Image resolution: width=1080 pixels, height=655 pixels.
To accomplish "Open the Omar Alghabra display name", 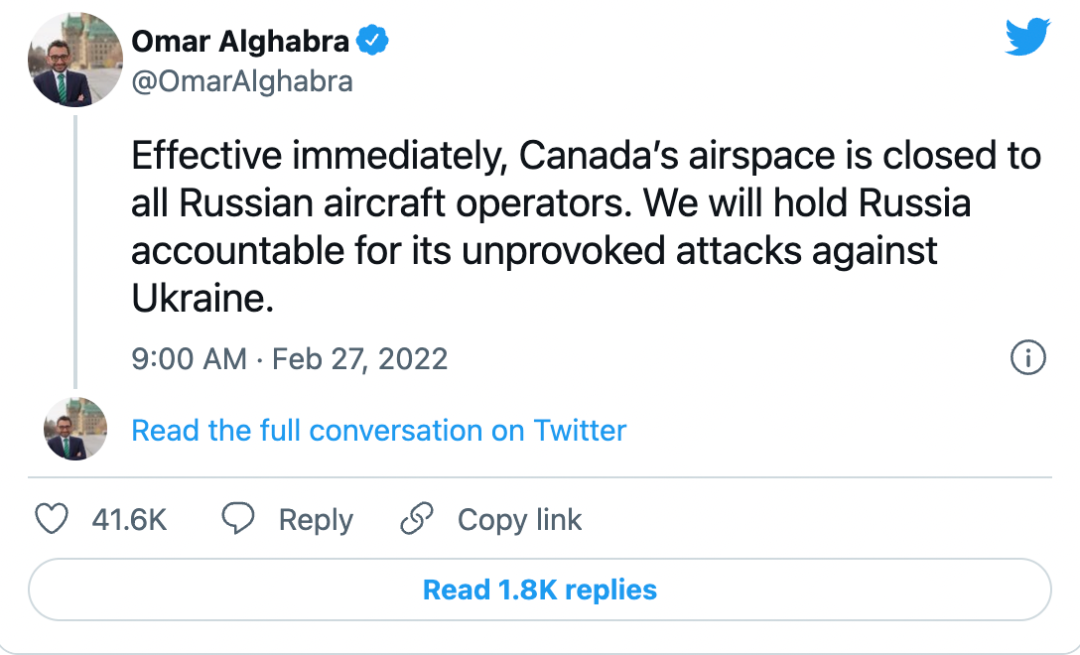I will click(x=240, y=41).
